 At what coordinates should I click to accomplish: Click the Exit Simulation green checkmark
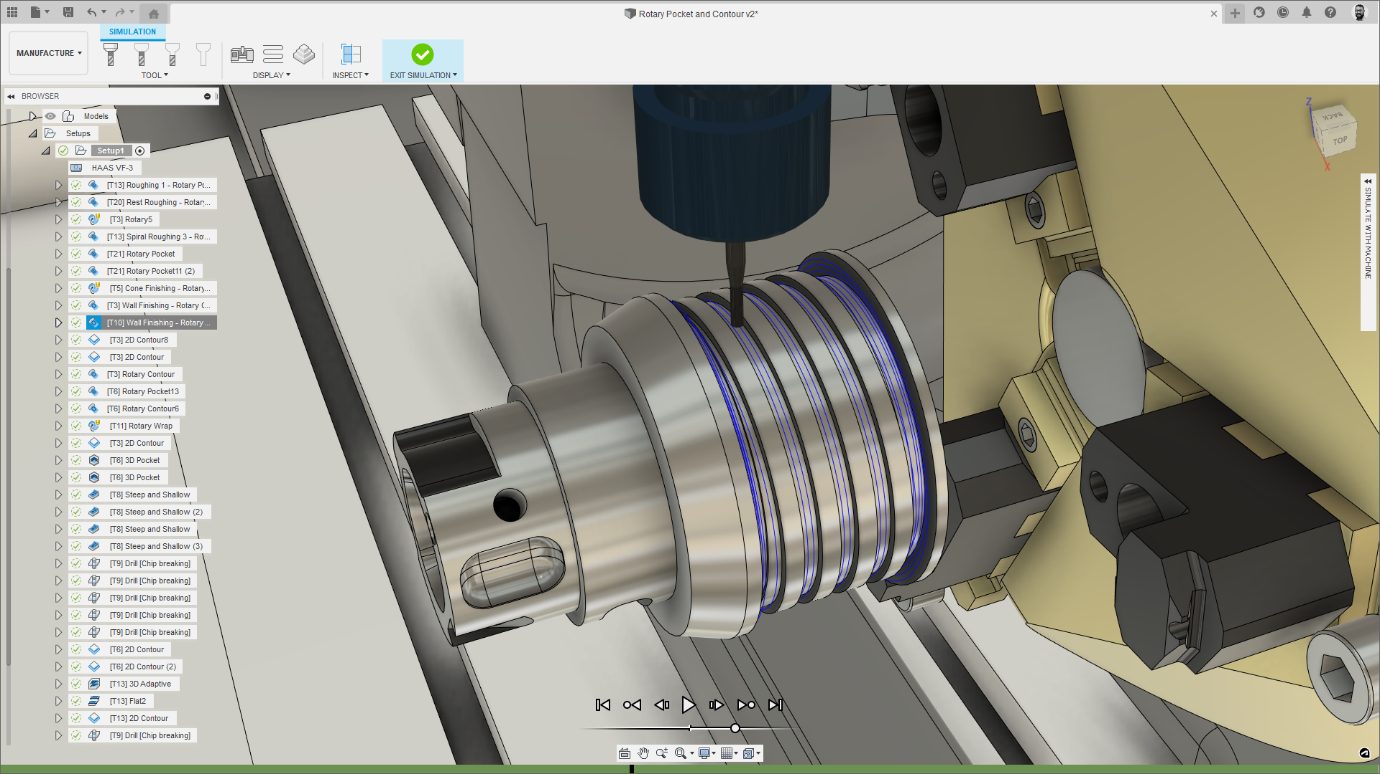[422, 54]
